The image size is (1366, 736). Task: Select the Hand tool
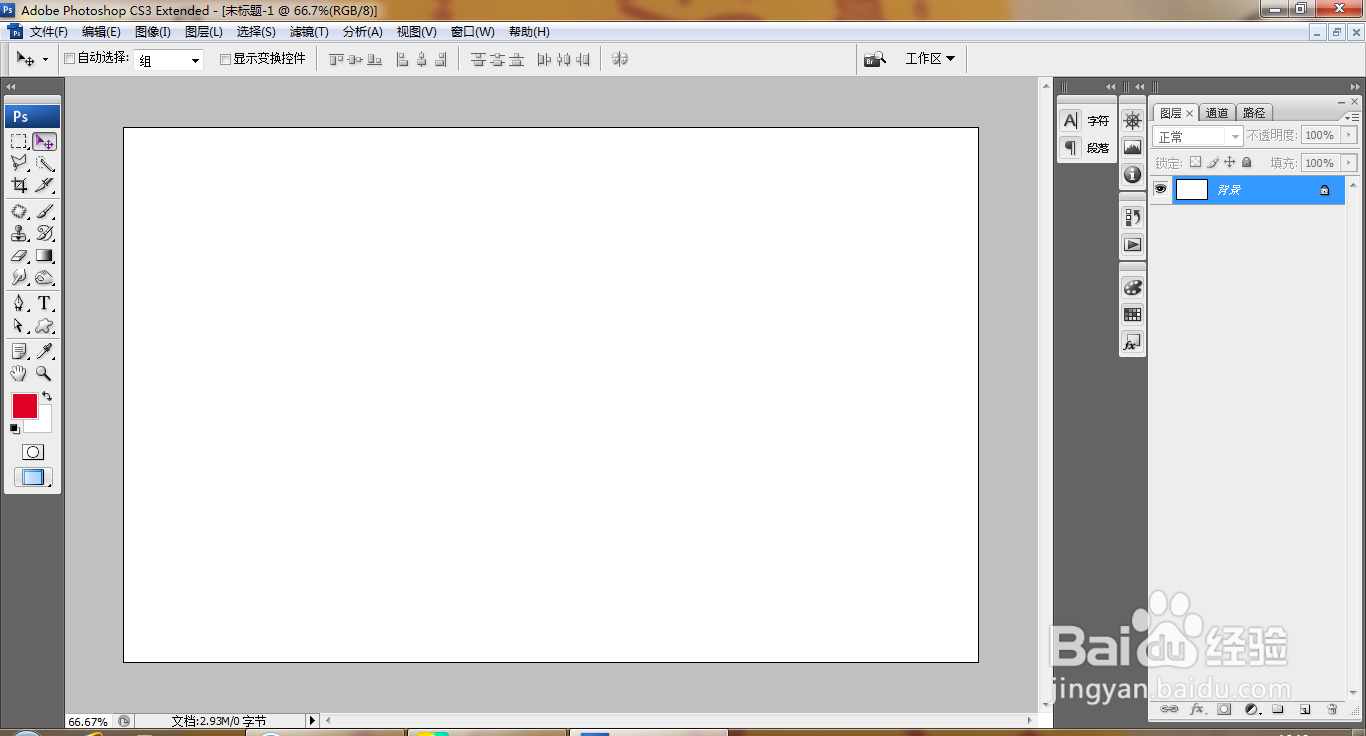pos(19,373)
